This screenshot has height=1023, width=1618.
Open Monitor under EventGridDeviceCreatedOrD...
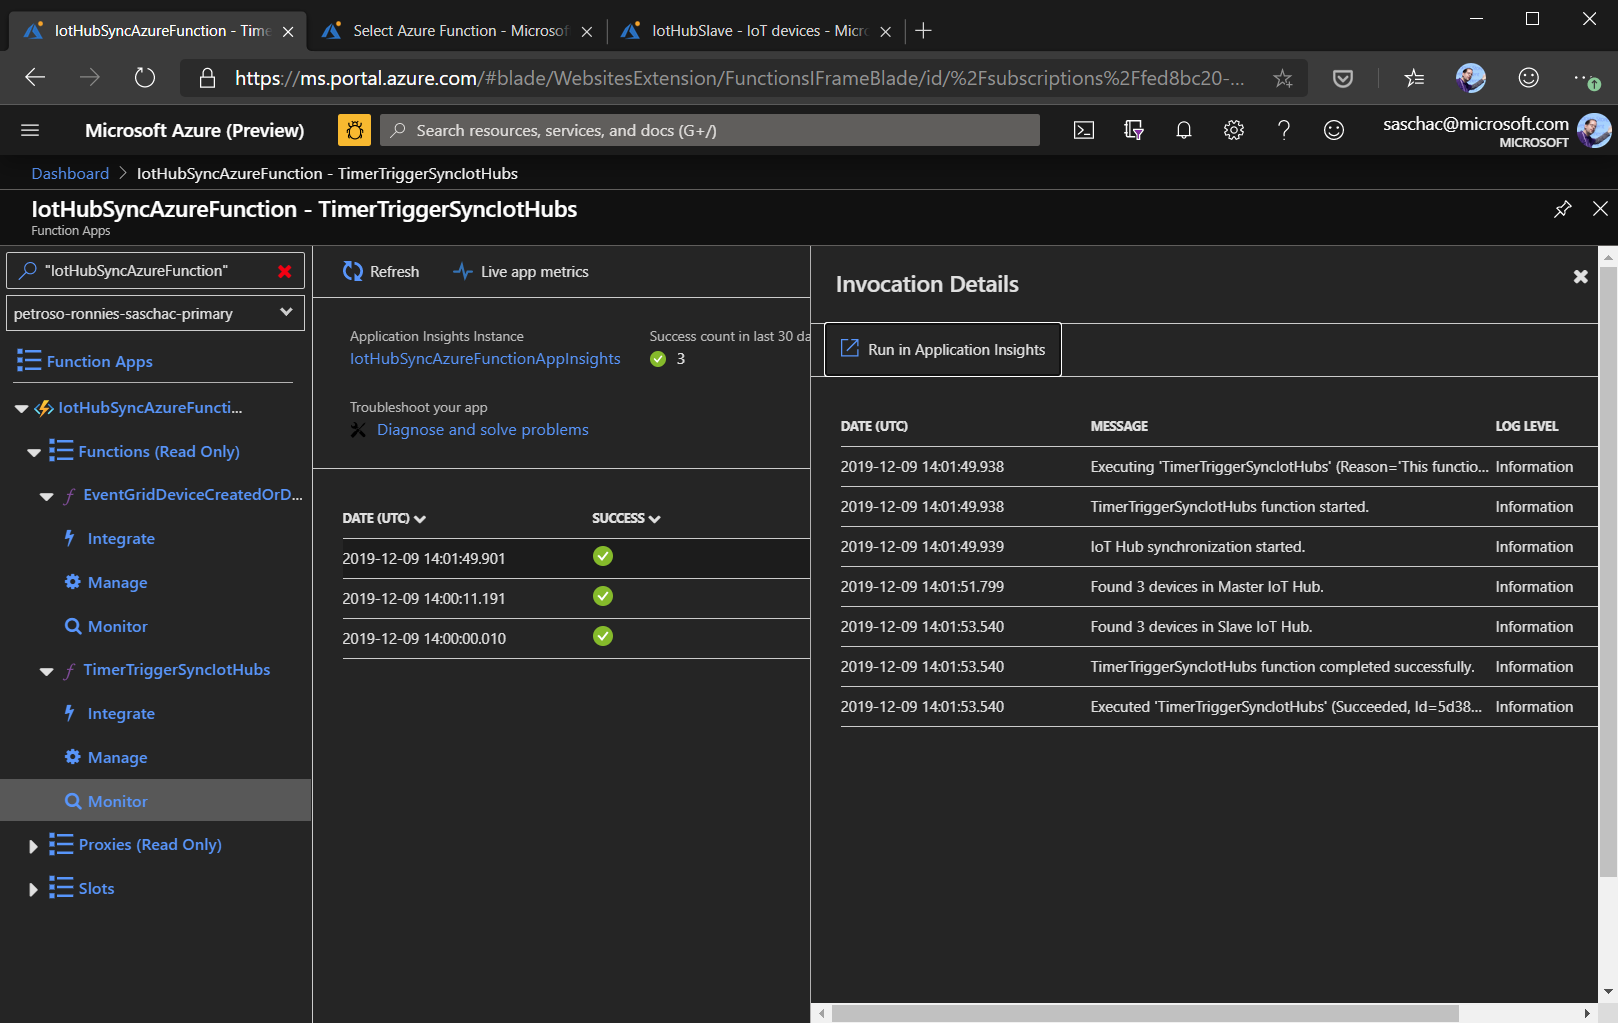pyautogui.click(x=117, y=627)
